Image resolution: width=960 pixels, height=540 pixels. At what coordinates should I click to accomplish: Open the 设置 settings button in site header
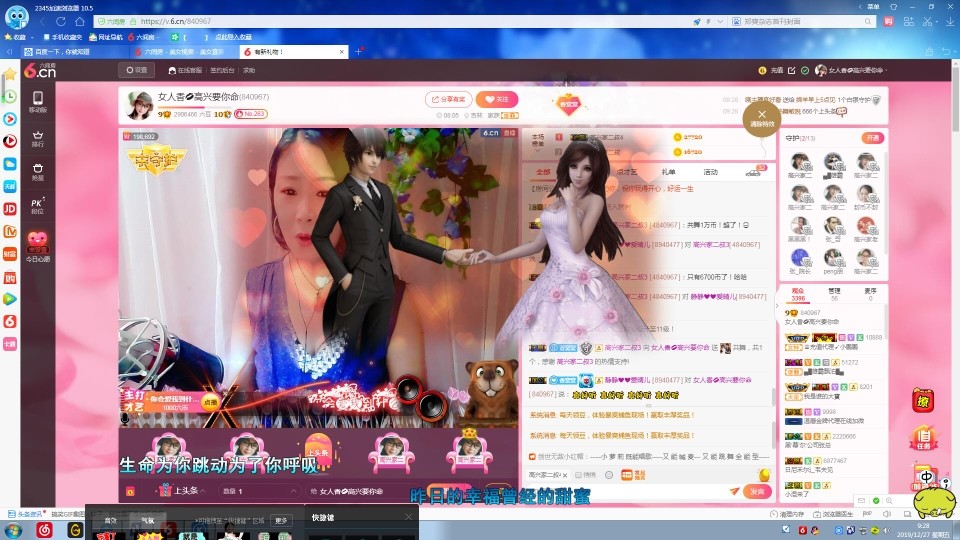(x=137, y=70)
